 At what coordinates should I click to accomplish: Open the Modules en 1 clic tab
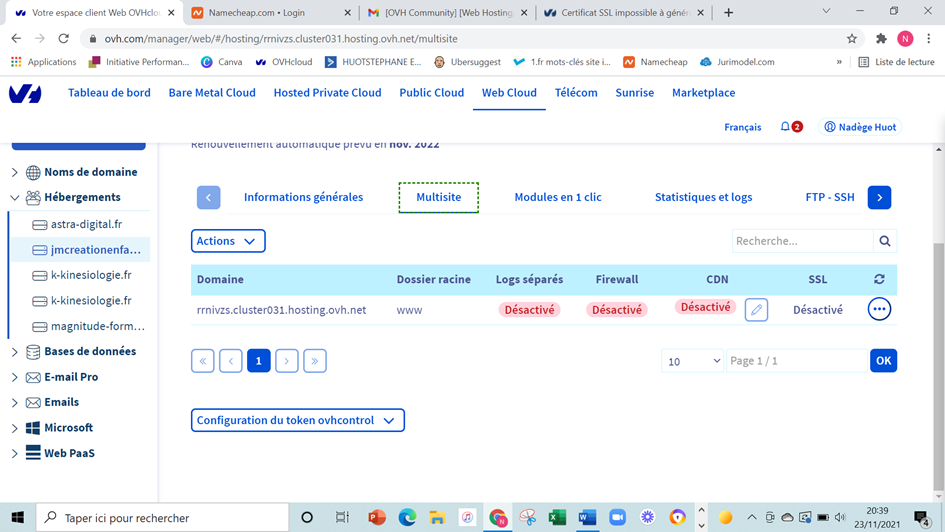(557, 197)
